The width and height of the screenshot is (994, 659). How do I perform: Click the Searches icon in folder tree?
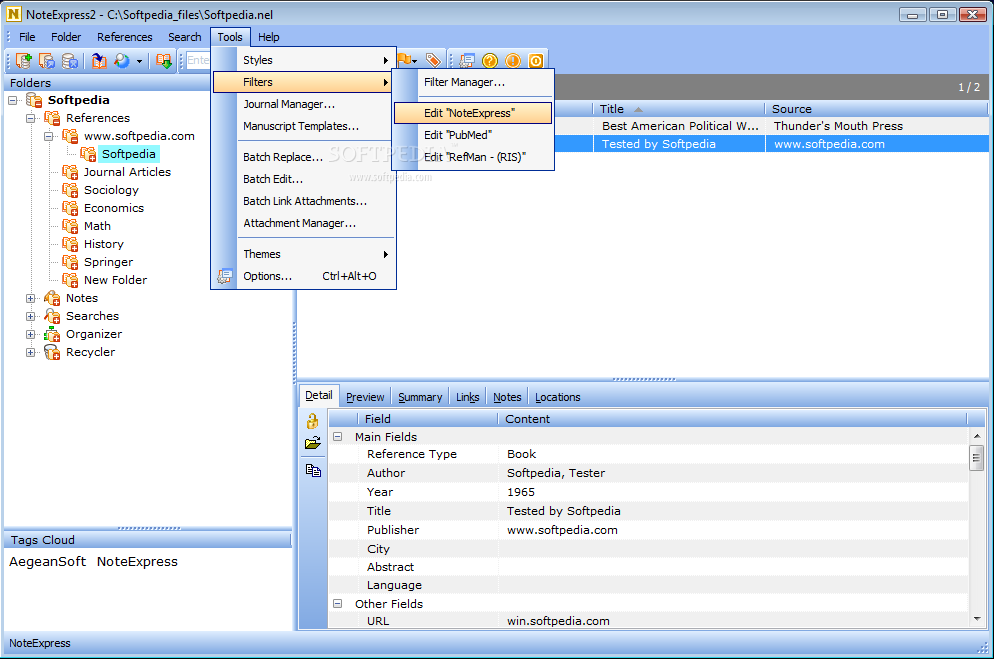pyautogui.click(x=52, y=316)
